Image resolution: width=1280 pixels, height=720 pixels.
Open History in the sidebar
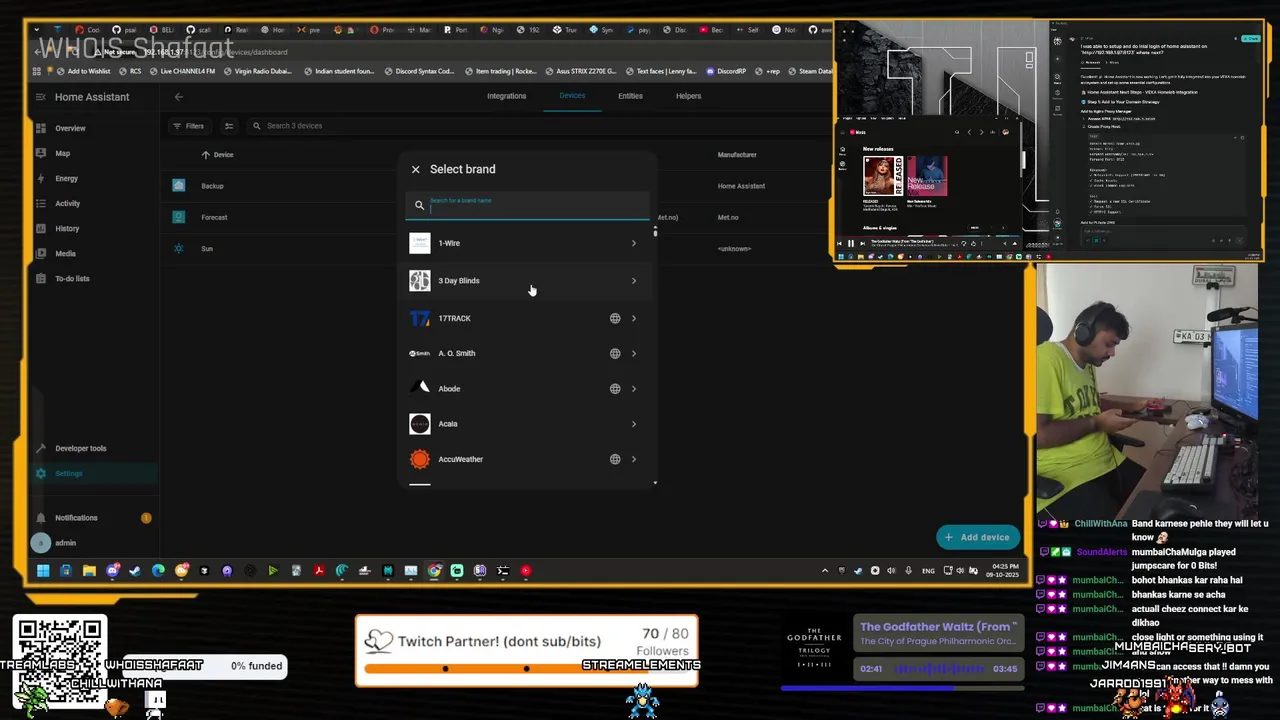pos(94,228)
